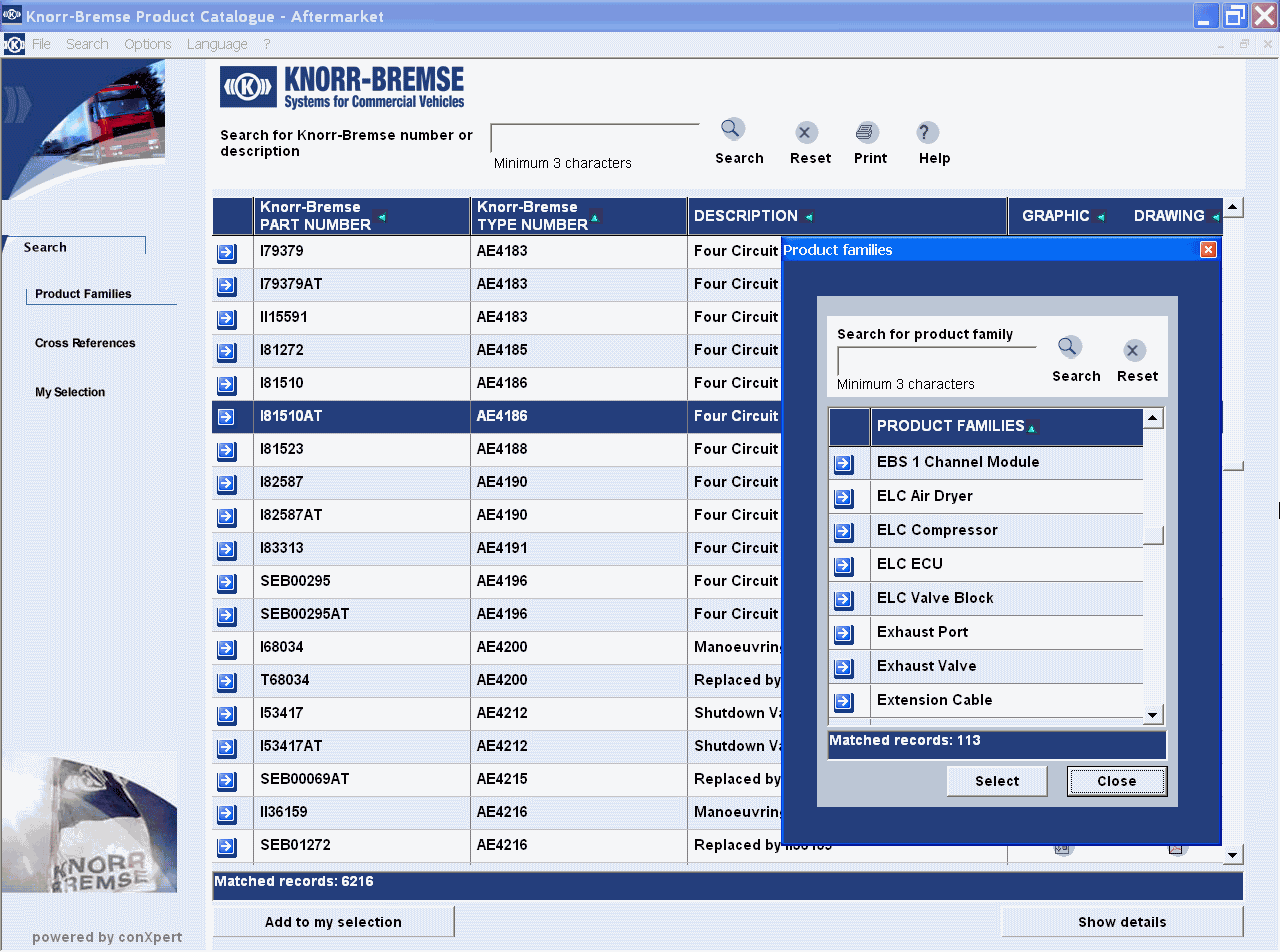Click the main Reset icon
Image resolution: width=1280 pixels, height=952 pixels.
[807, 132]
